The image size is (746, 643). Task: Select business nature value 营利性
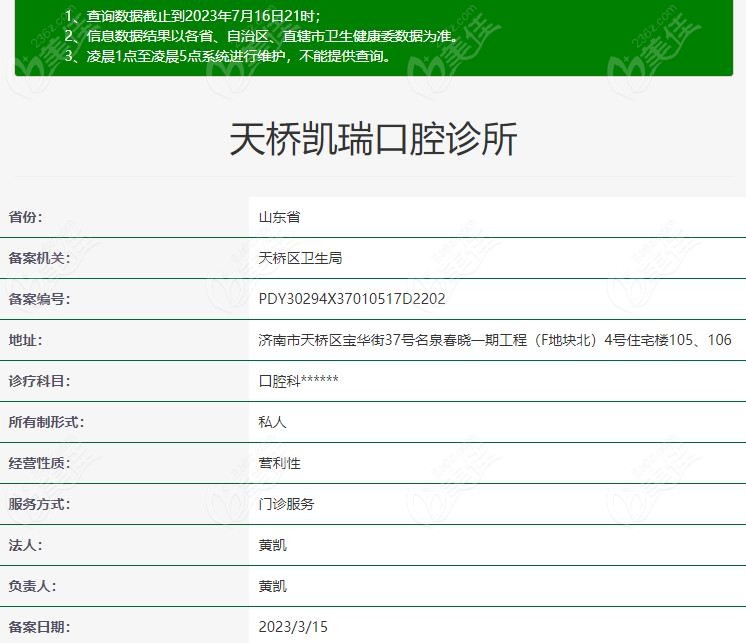[279, 463]
